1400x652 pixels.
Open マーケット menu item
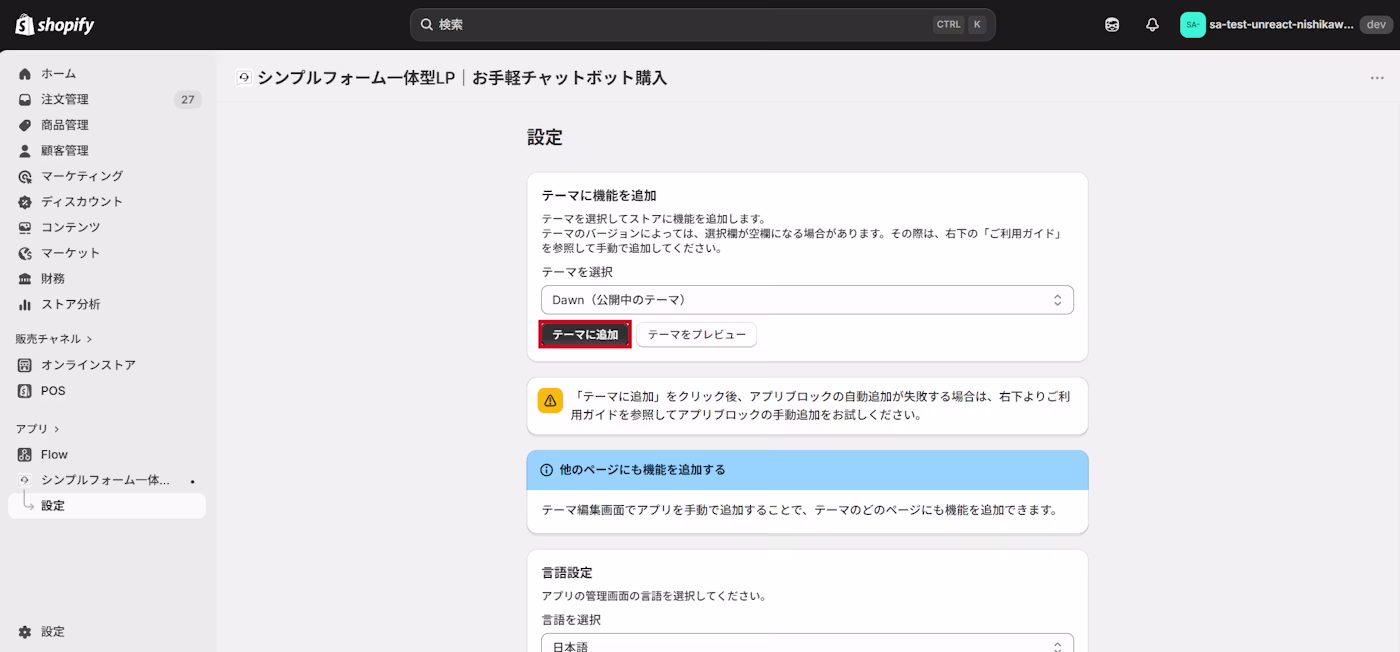coord(71,253)
